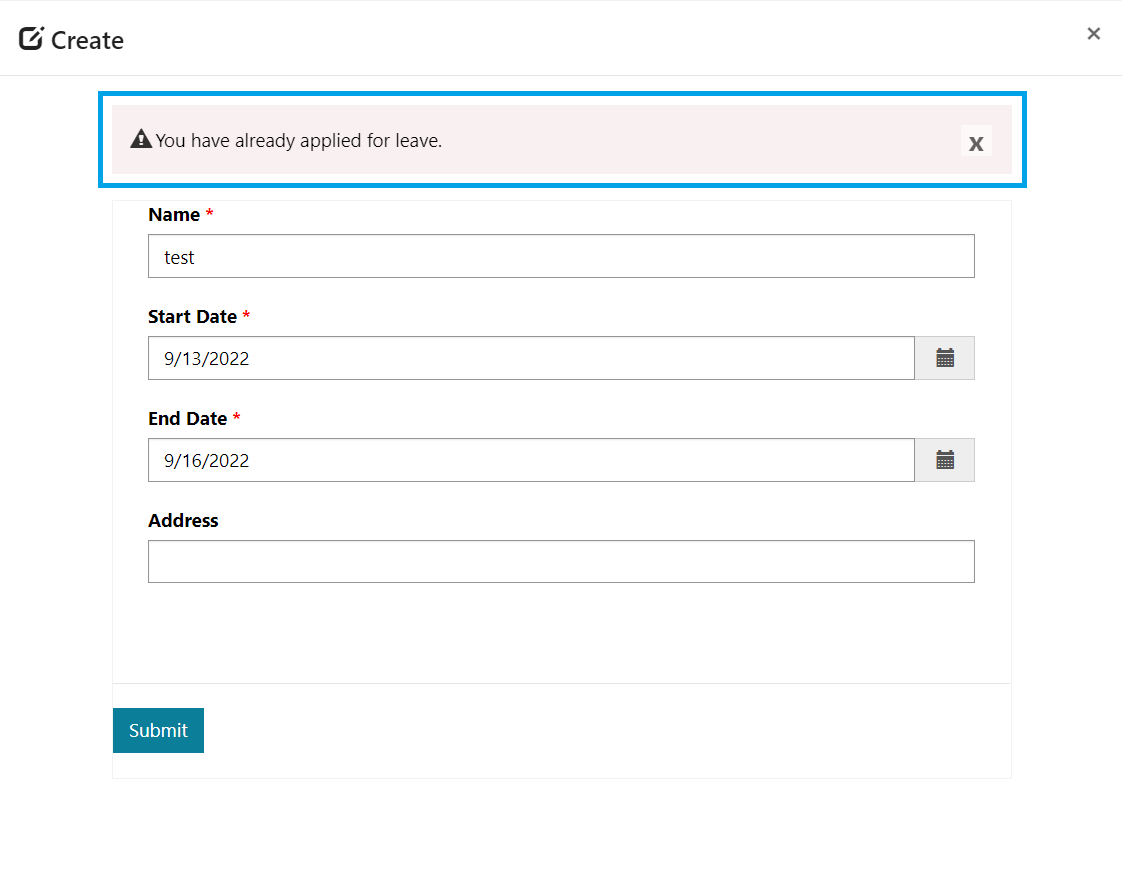The image size is (1122, 891).
Task: Click the Create heading text
Action: (87, 41)
